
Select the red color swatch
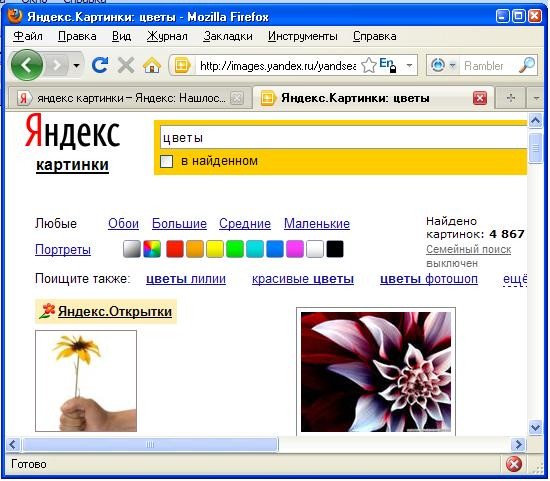pyautogui.click(x=175, y=249)
